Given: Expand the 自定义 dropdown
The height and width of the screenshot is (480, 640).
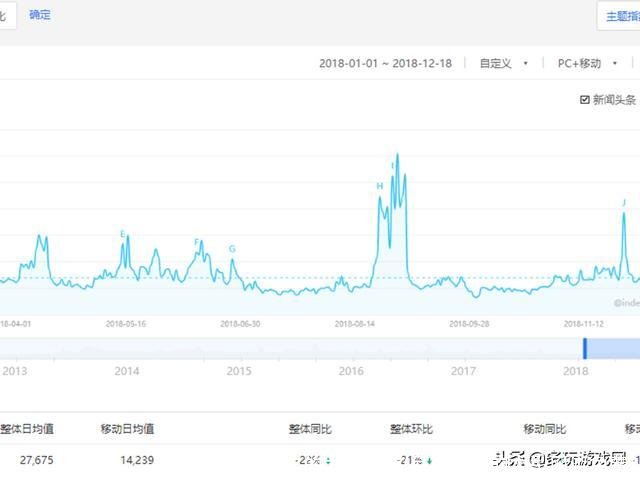Looking at the screenshot, I should point(504,63).
